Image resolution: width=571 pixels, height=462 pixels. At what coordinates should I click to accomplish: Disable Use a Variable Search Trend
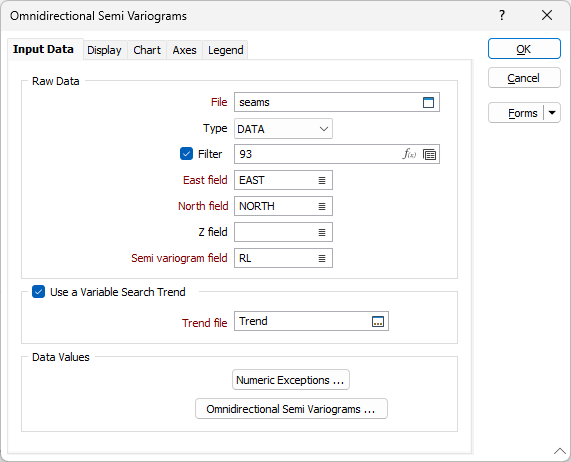point(38,292)
